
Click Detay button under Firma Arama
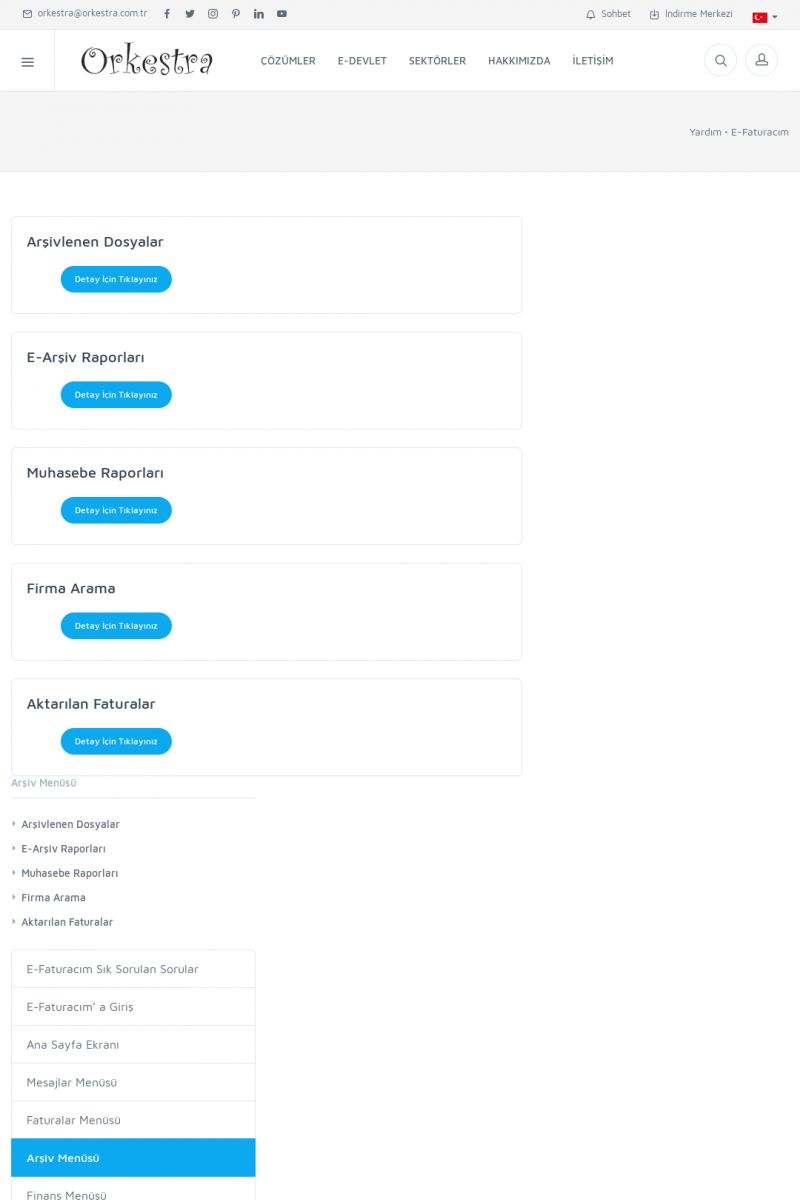[116, 626]
